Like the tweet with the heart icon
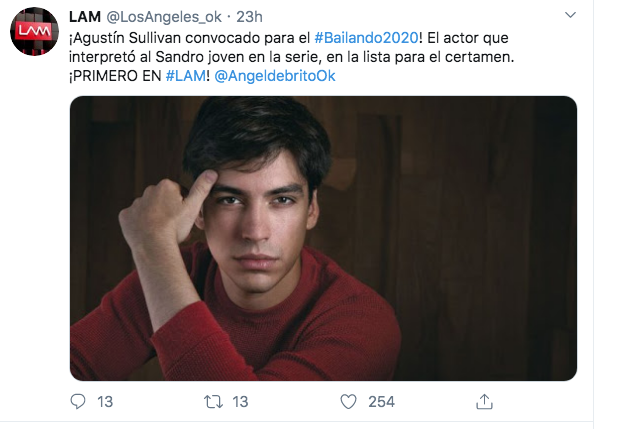 348,402
